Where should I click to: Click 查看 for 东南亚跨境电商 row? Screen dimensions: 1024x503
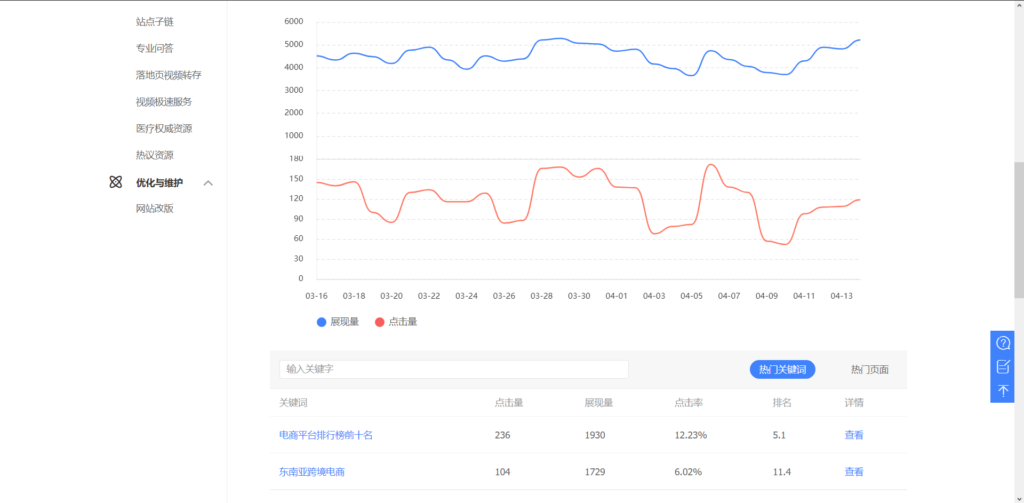(854, 472)
